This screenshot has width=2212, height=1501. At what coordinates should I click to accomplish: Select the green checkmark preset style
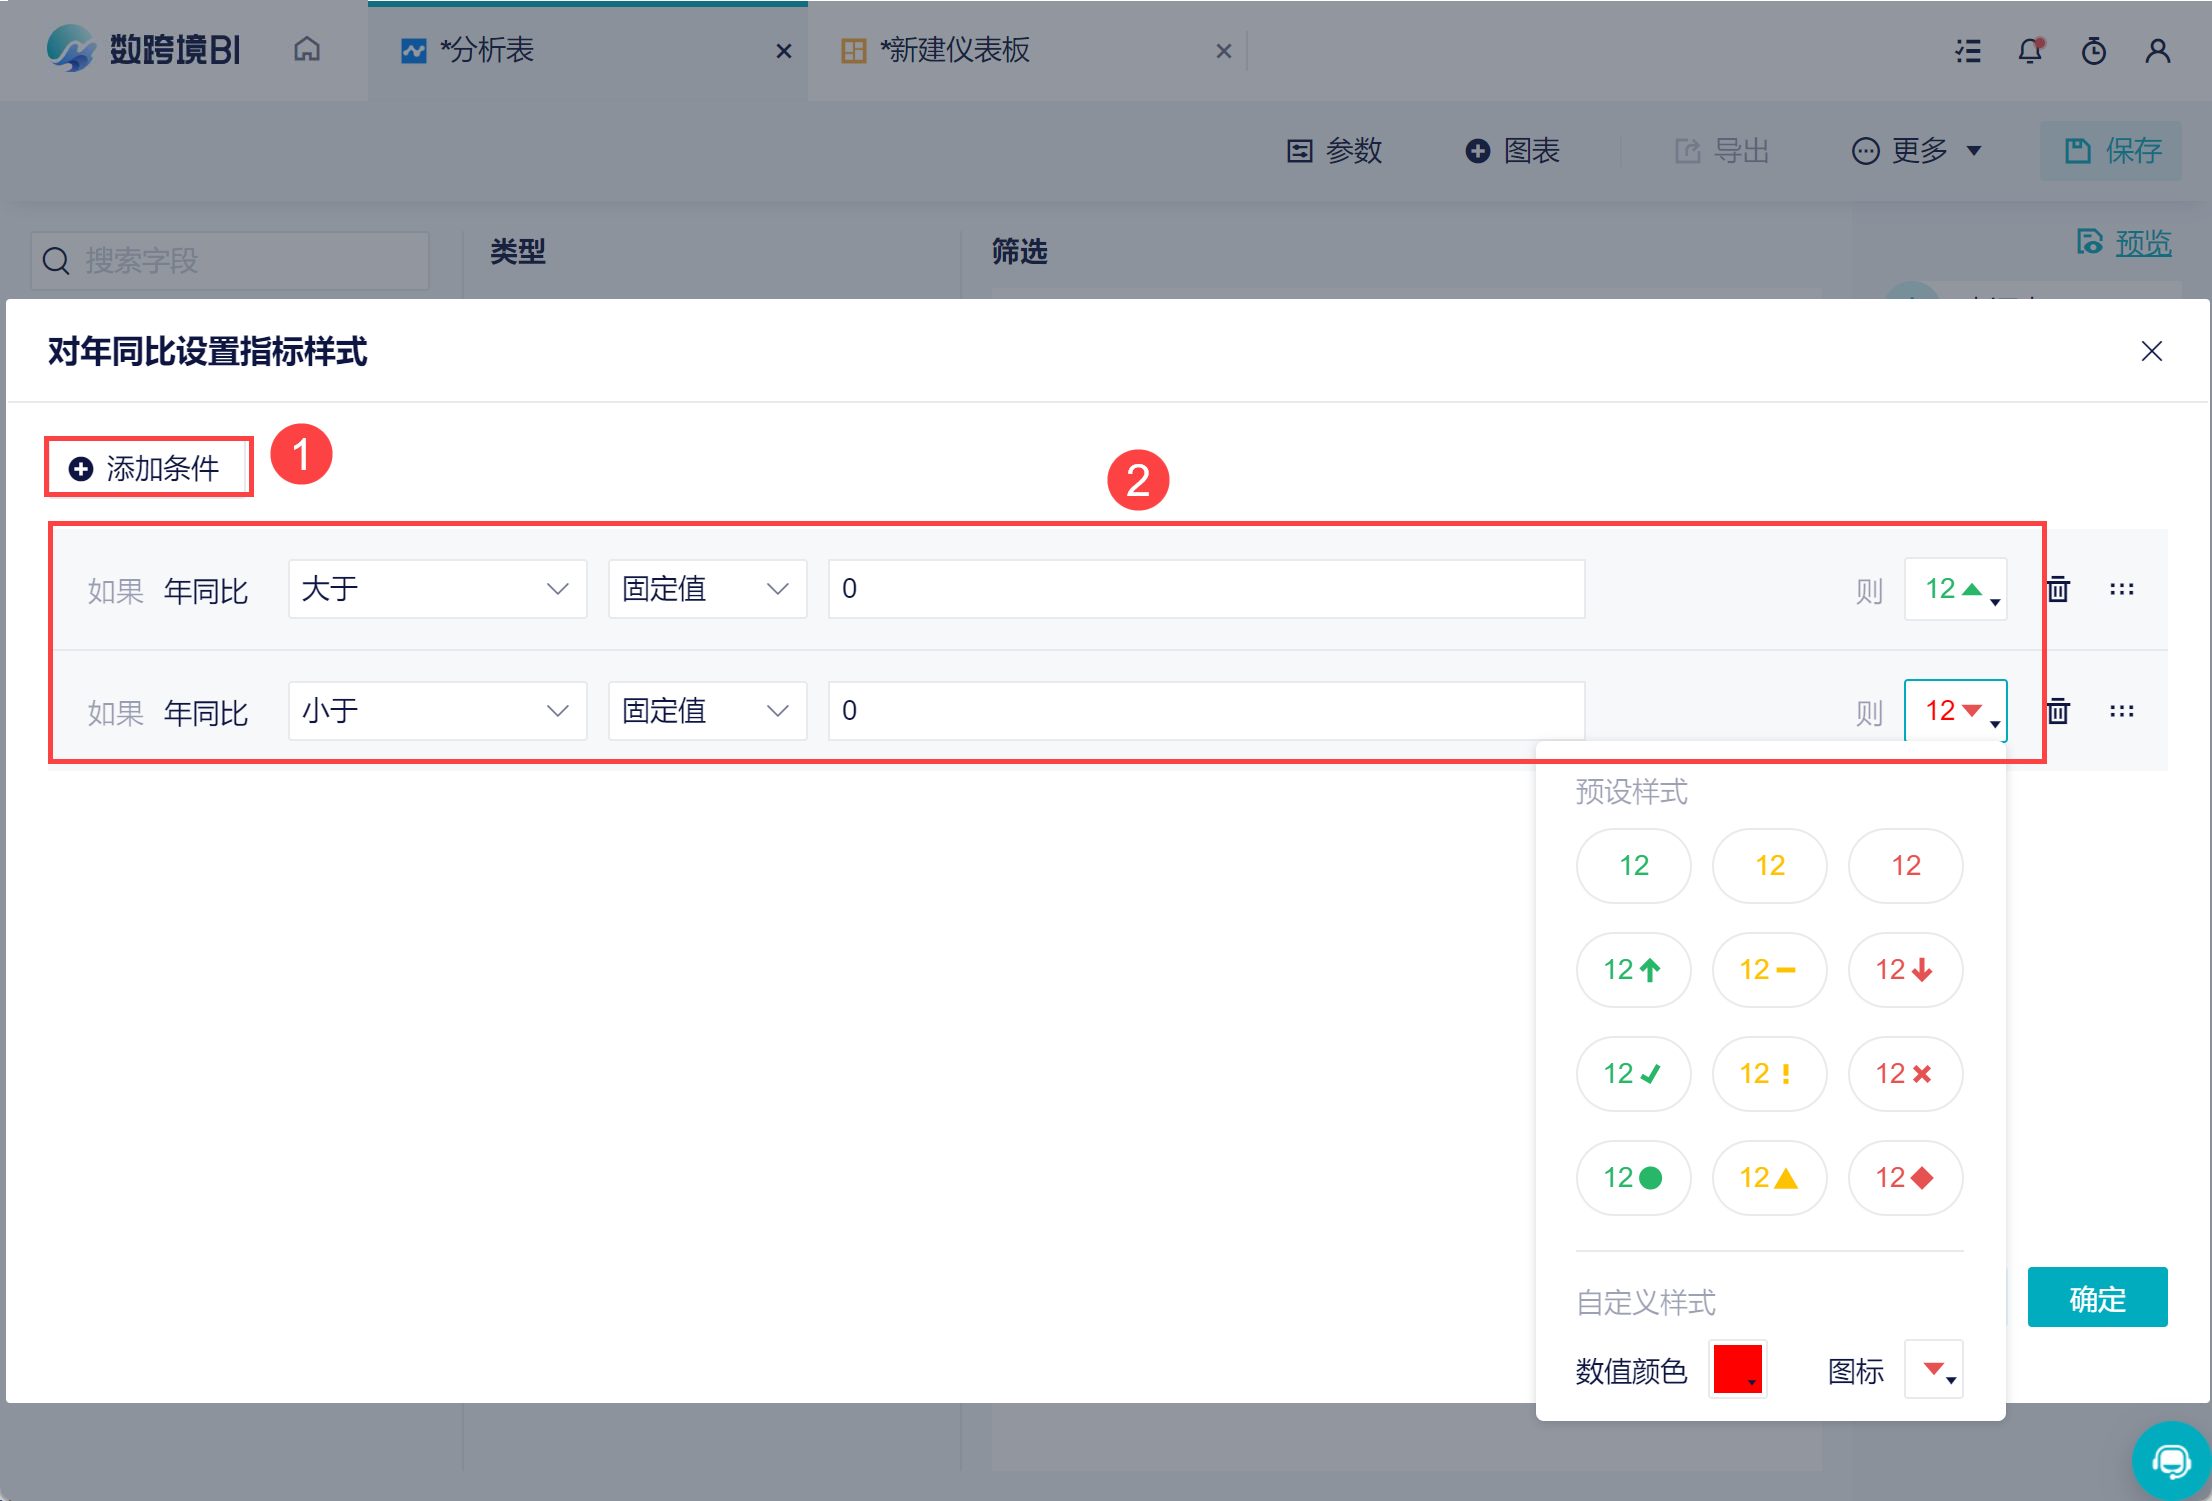tap(1634, 1074)
